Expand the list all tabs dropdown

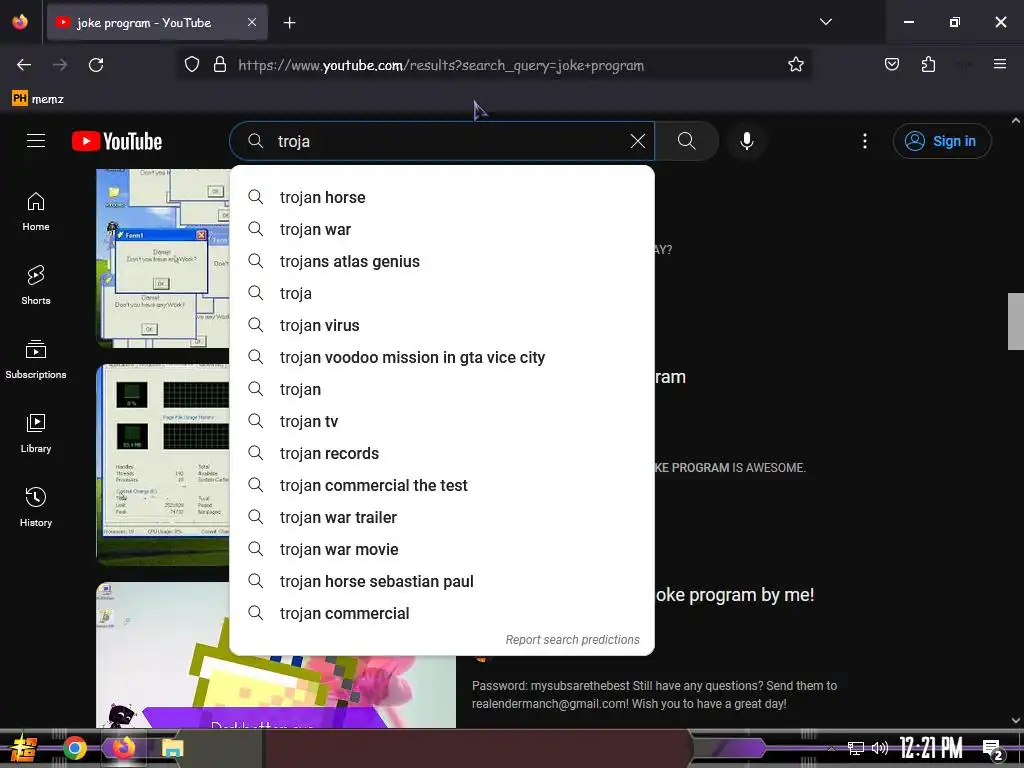point(825,22)
